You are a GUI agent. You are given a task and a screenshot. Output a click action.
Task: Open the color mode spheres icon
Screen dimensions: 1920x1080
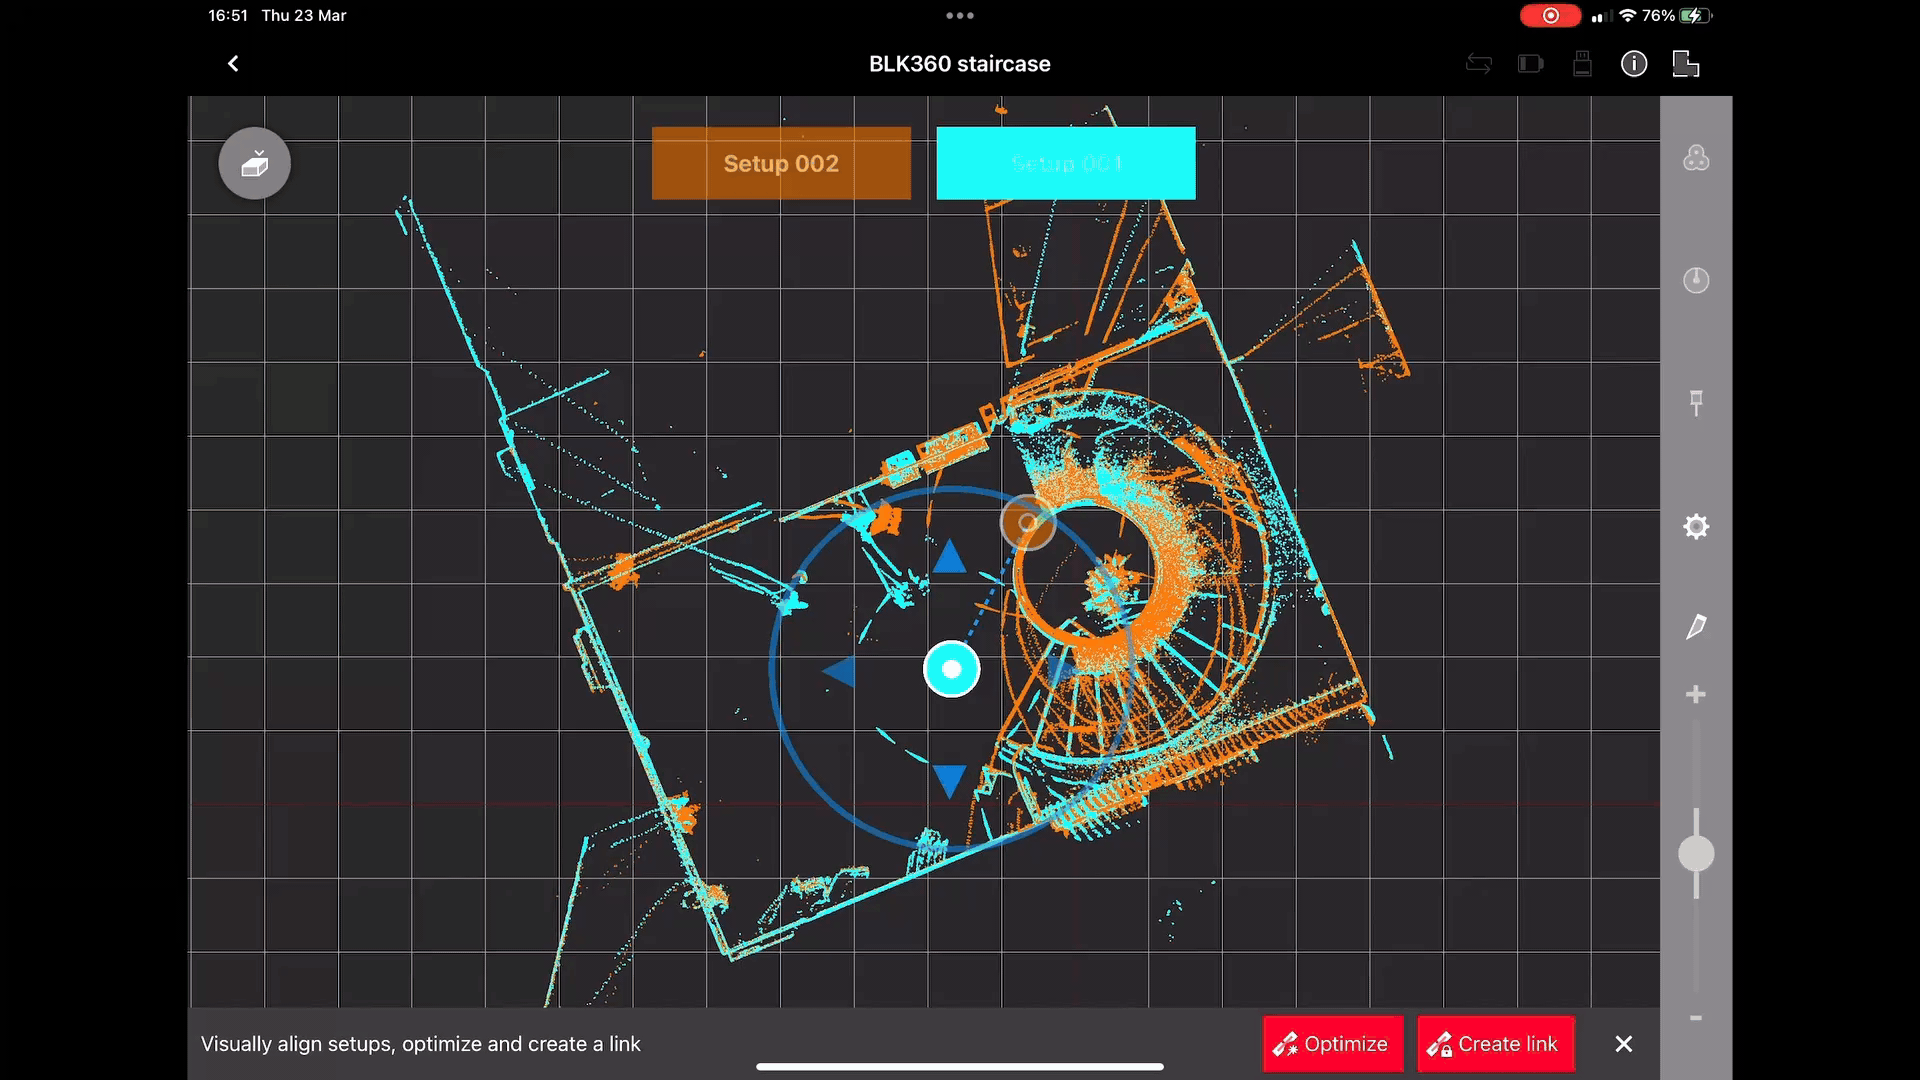click(x=1695, y=158)
